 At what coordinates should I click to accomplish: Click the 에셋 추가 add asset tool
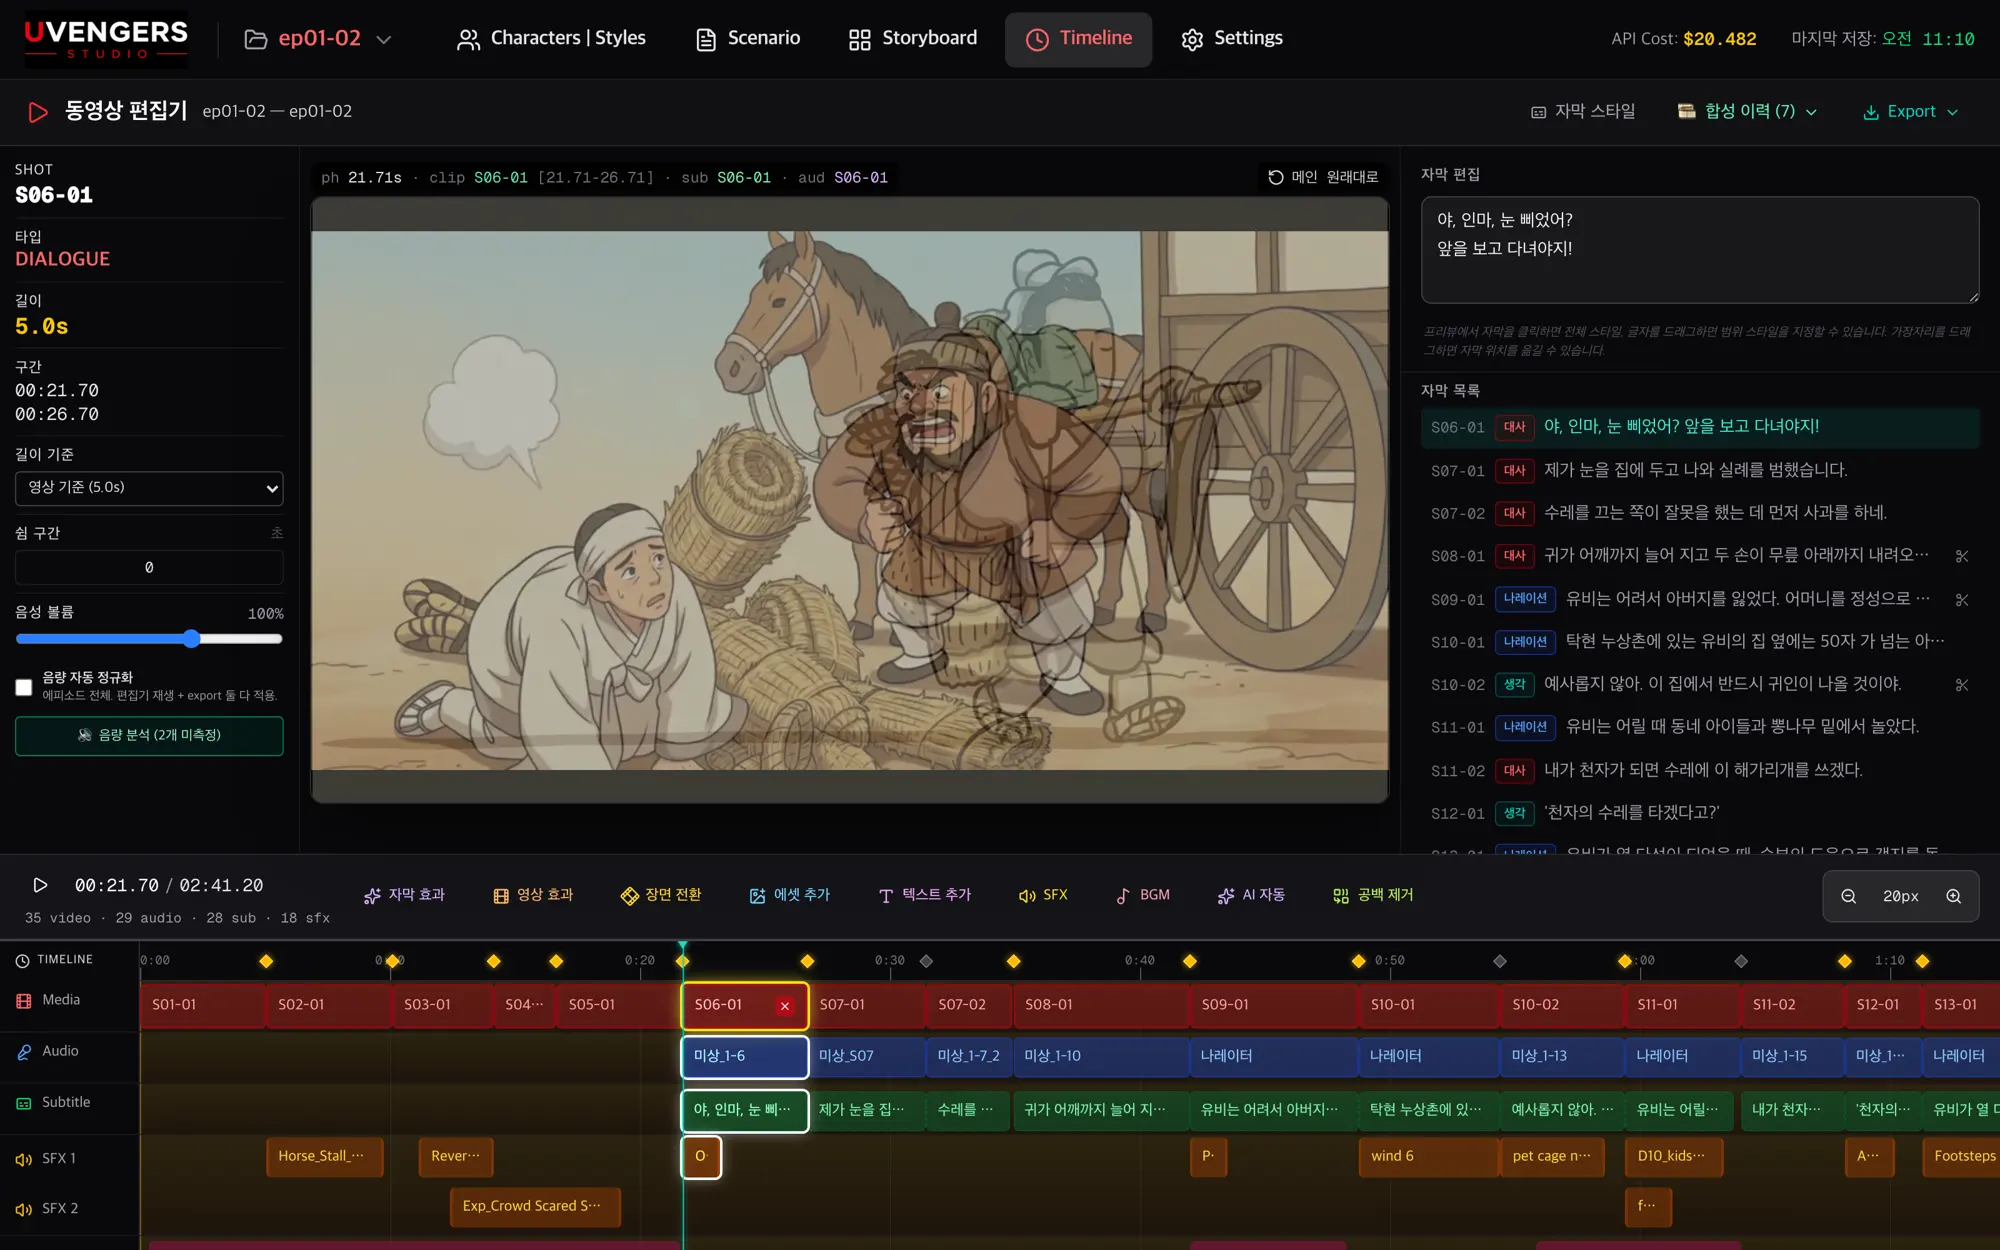[790, 895]
